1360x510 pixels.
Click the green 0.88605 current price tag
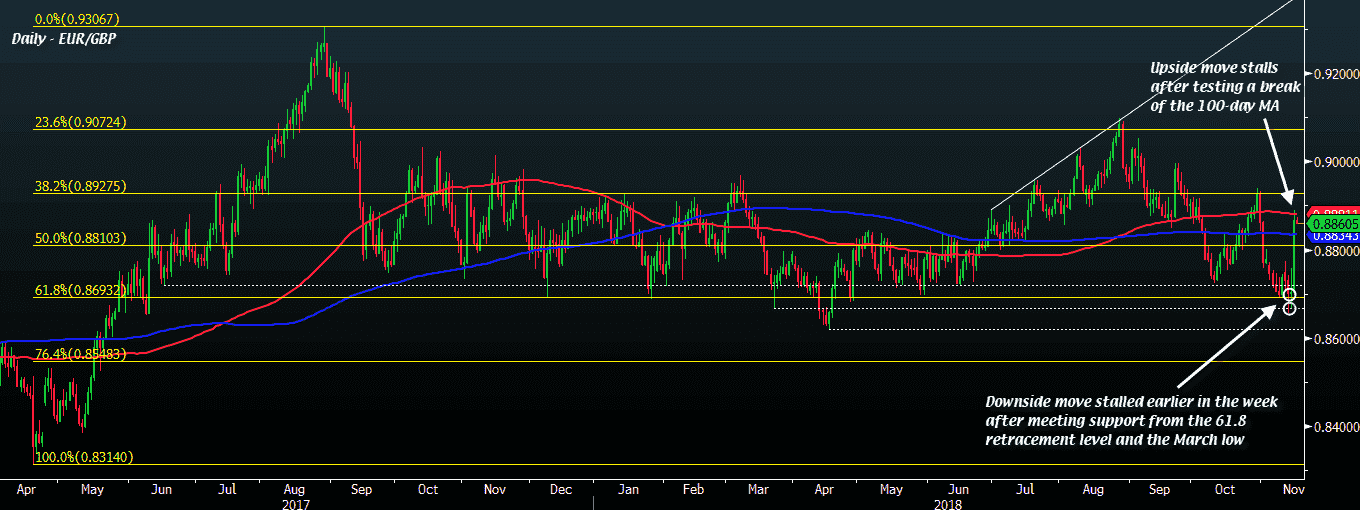(x=1331, y=225)
